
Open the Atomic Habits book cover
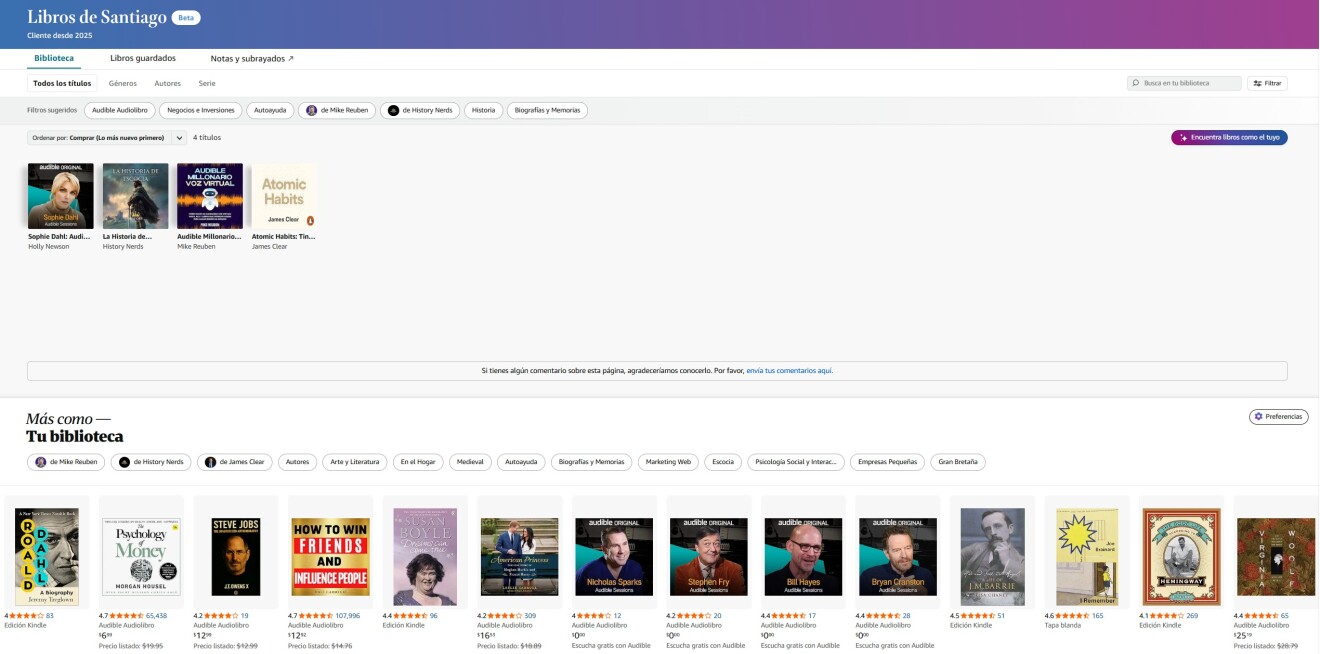[x=284, y=196]
